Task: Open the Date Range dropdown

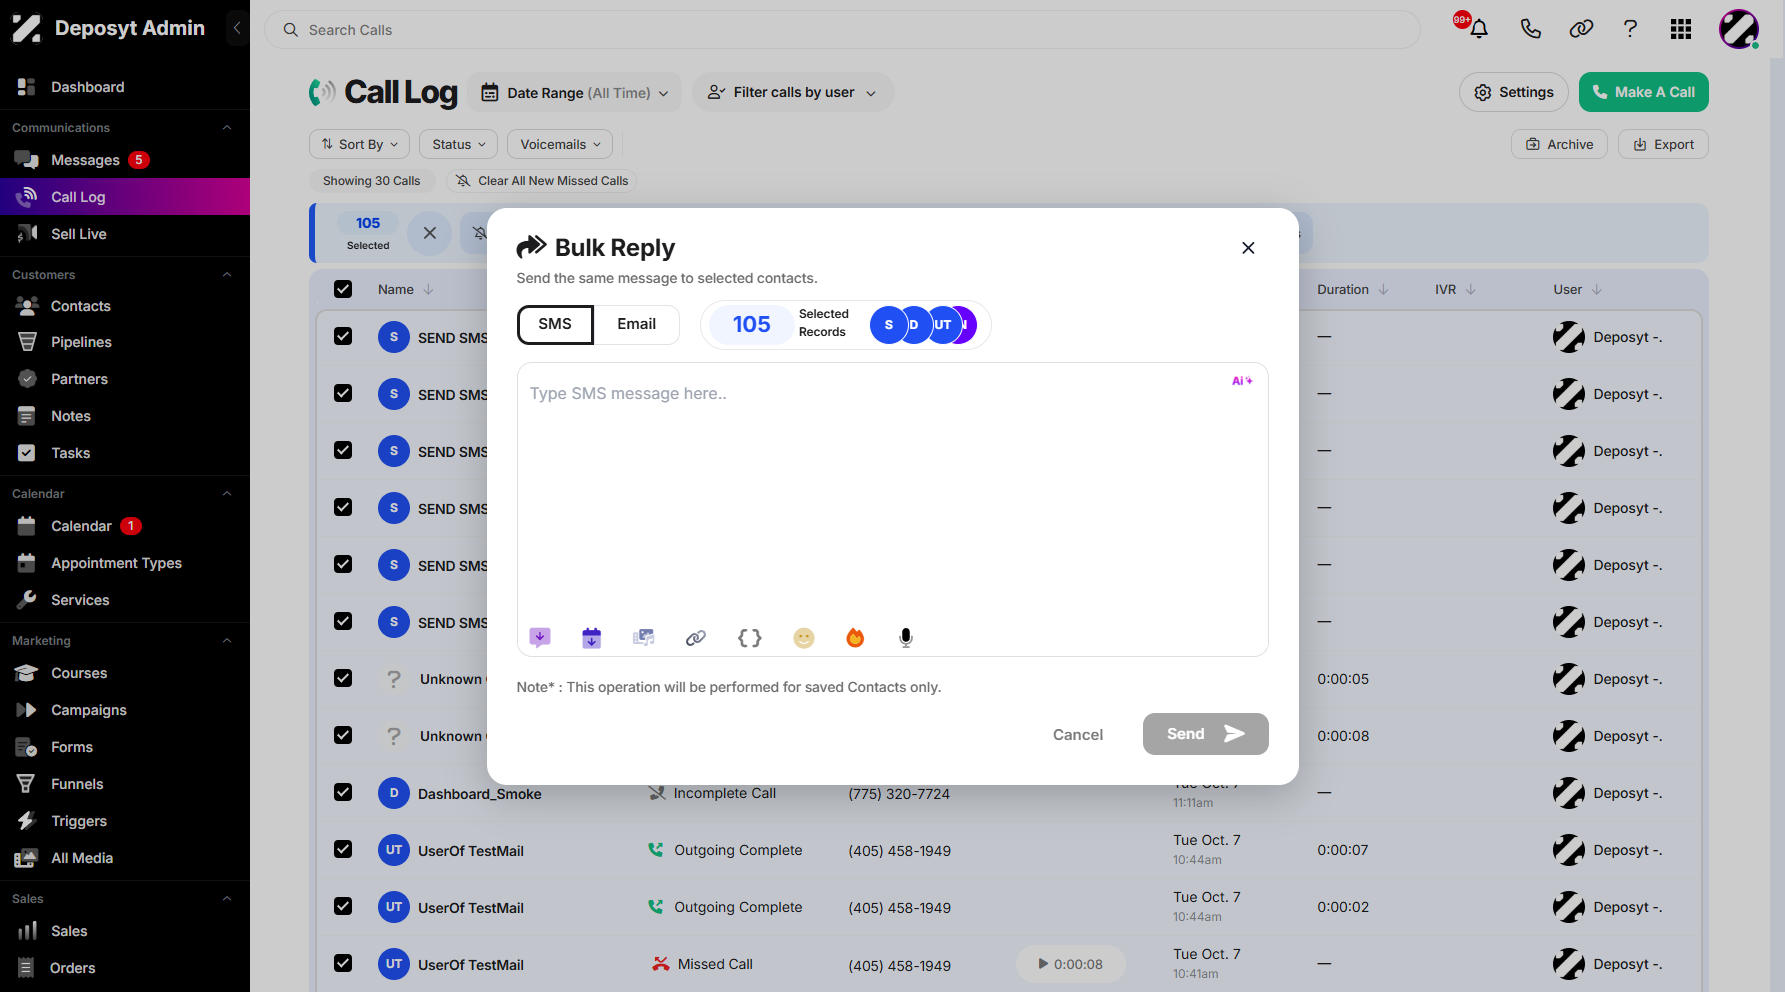Action: (575, 93)
